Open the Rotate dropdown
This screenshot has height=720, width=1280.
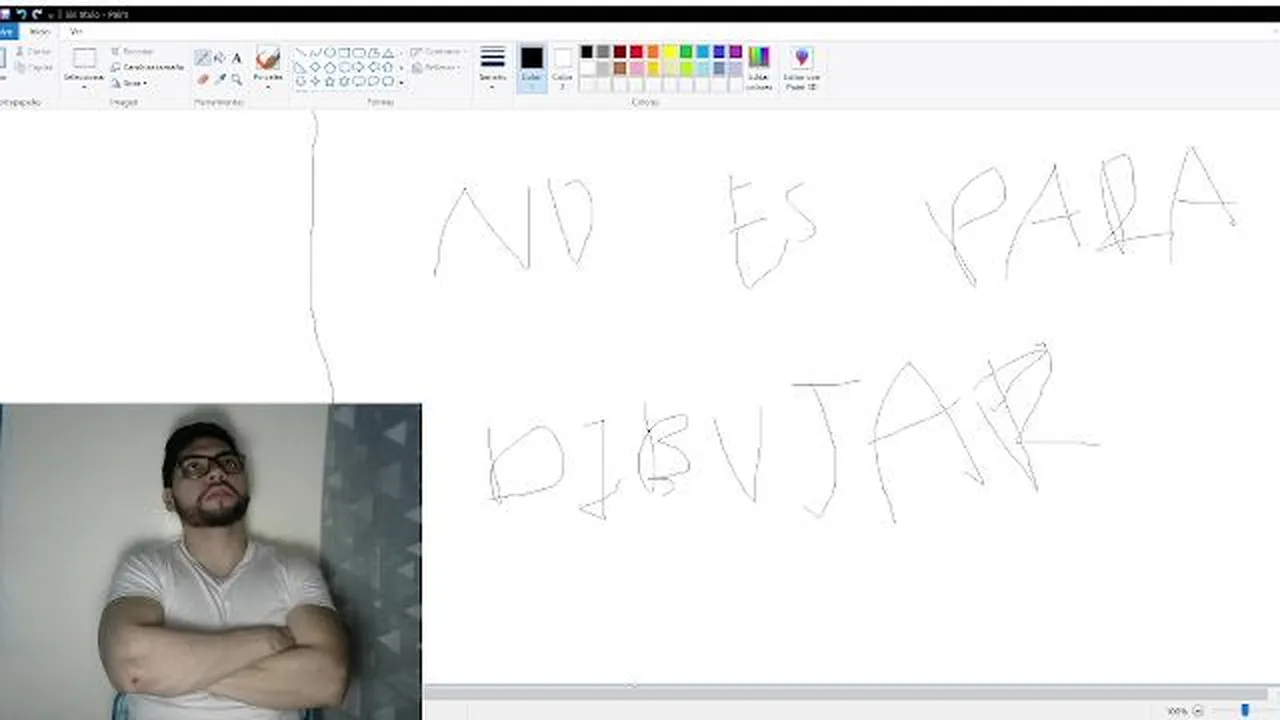(130, 83)
